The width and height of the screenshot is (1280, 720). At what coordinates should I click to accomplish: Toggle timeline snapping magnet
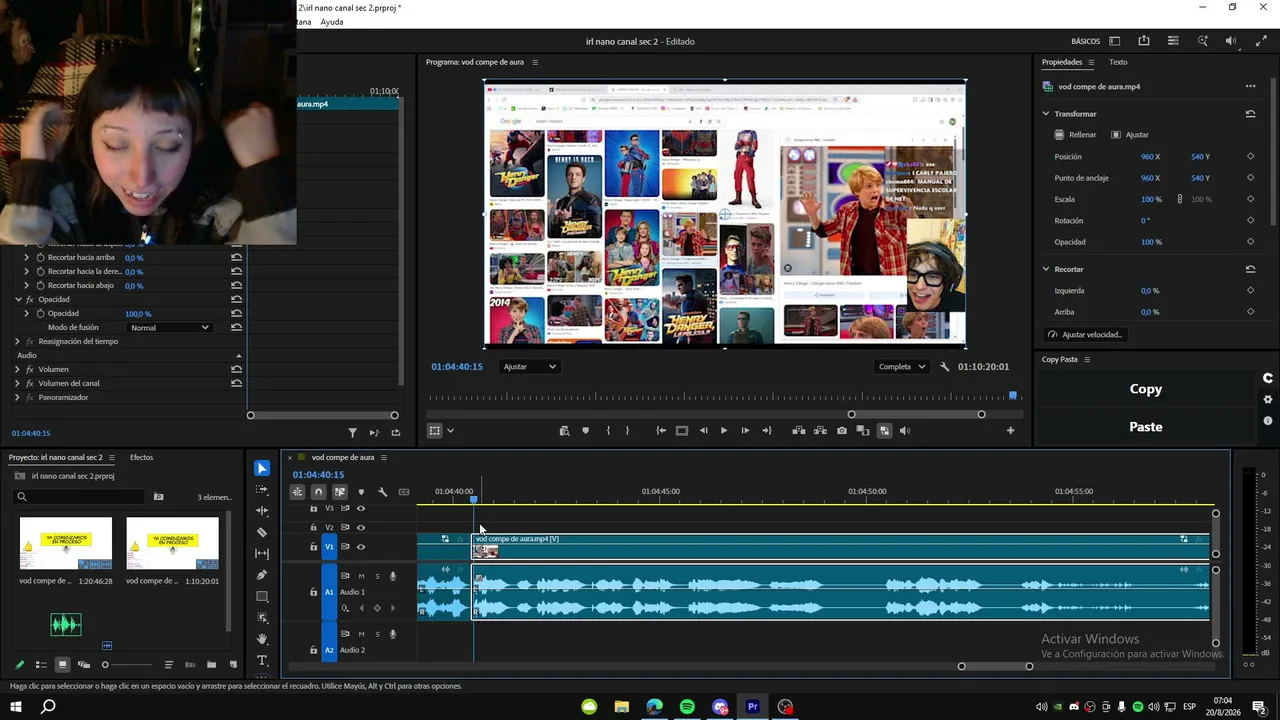pyautogui.click(x=318, y=492)
